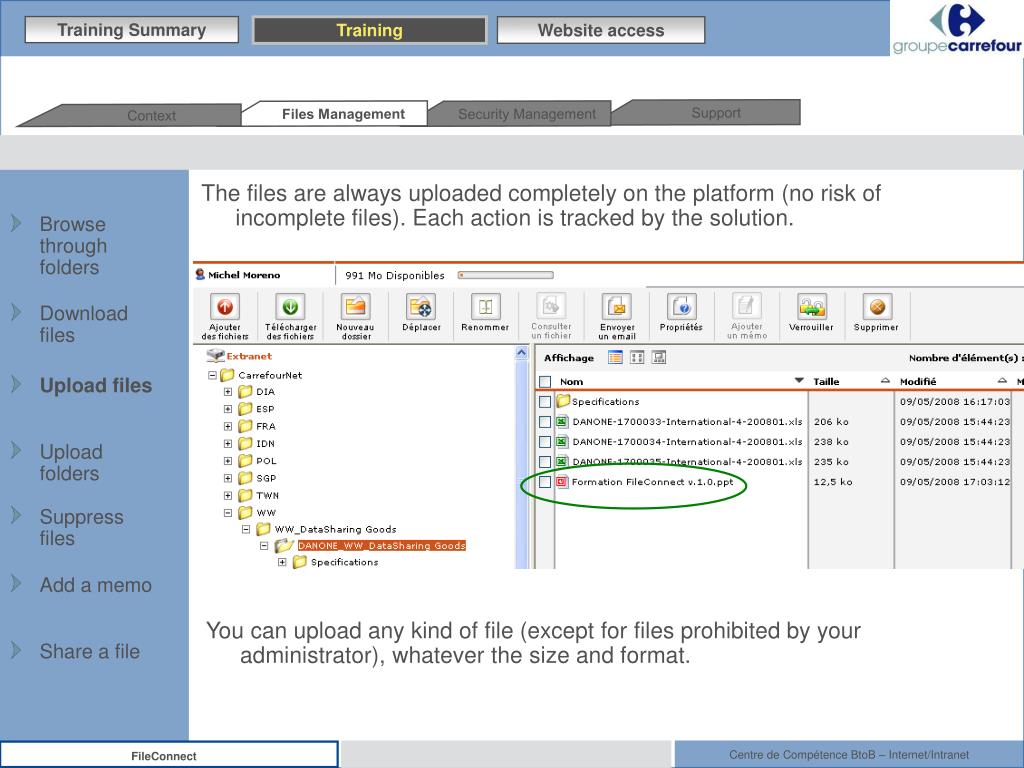Image resolution: width=1024 pixels, height=768 pixels.
Task: Tick the checkbox for Specifications row
Action: click(545, 402)
